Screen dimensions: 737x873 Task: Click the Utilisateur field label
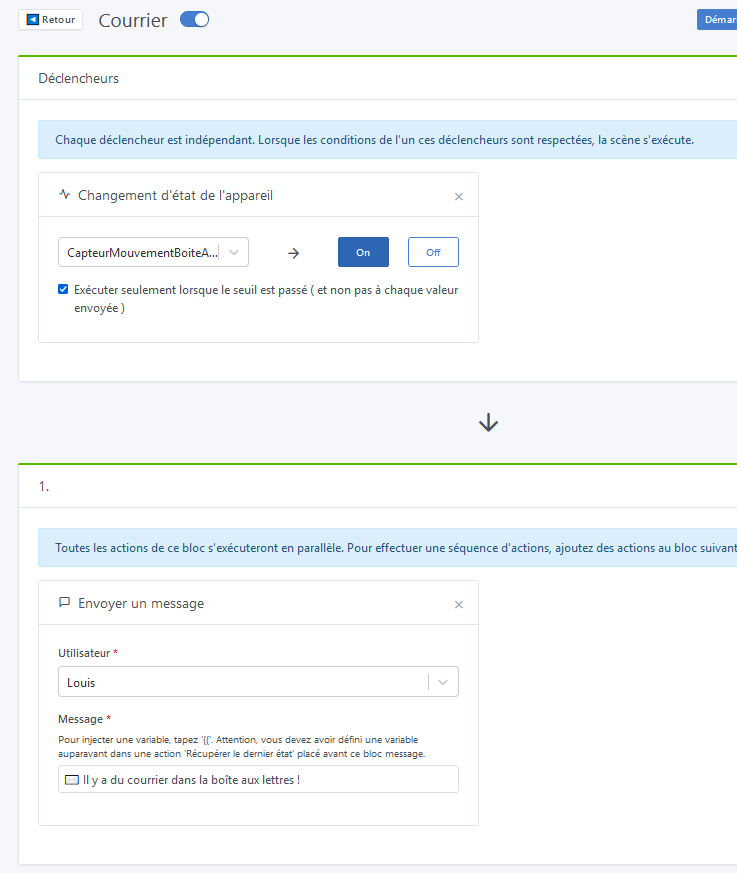click(x=84, y=653)
